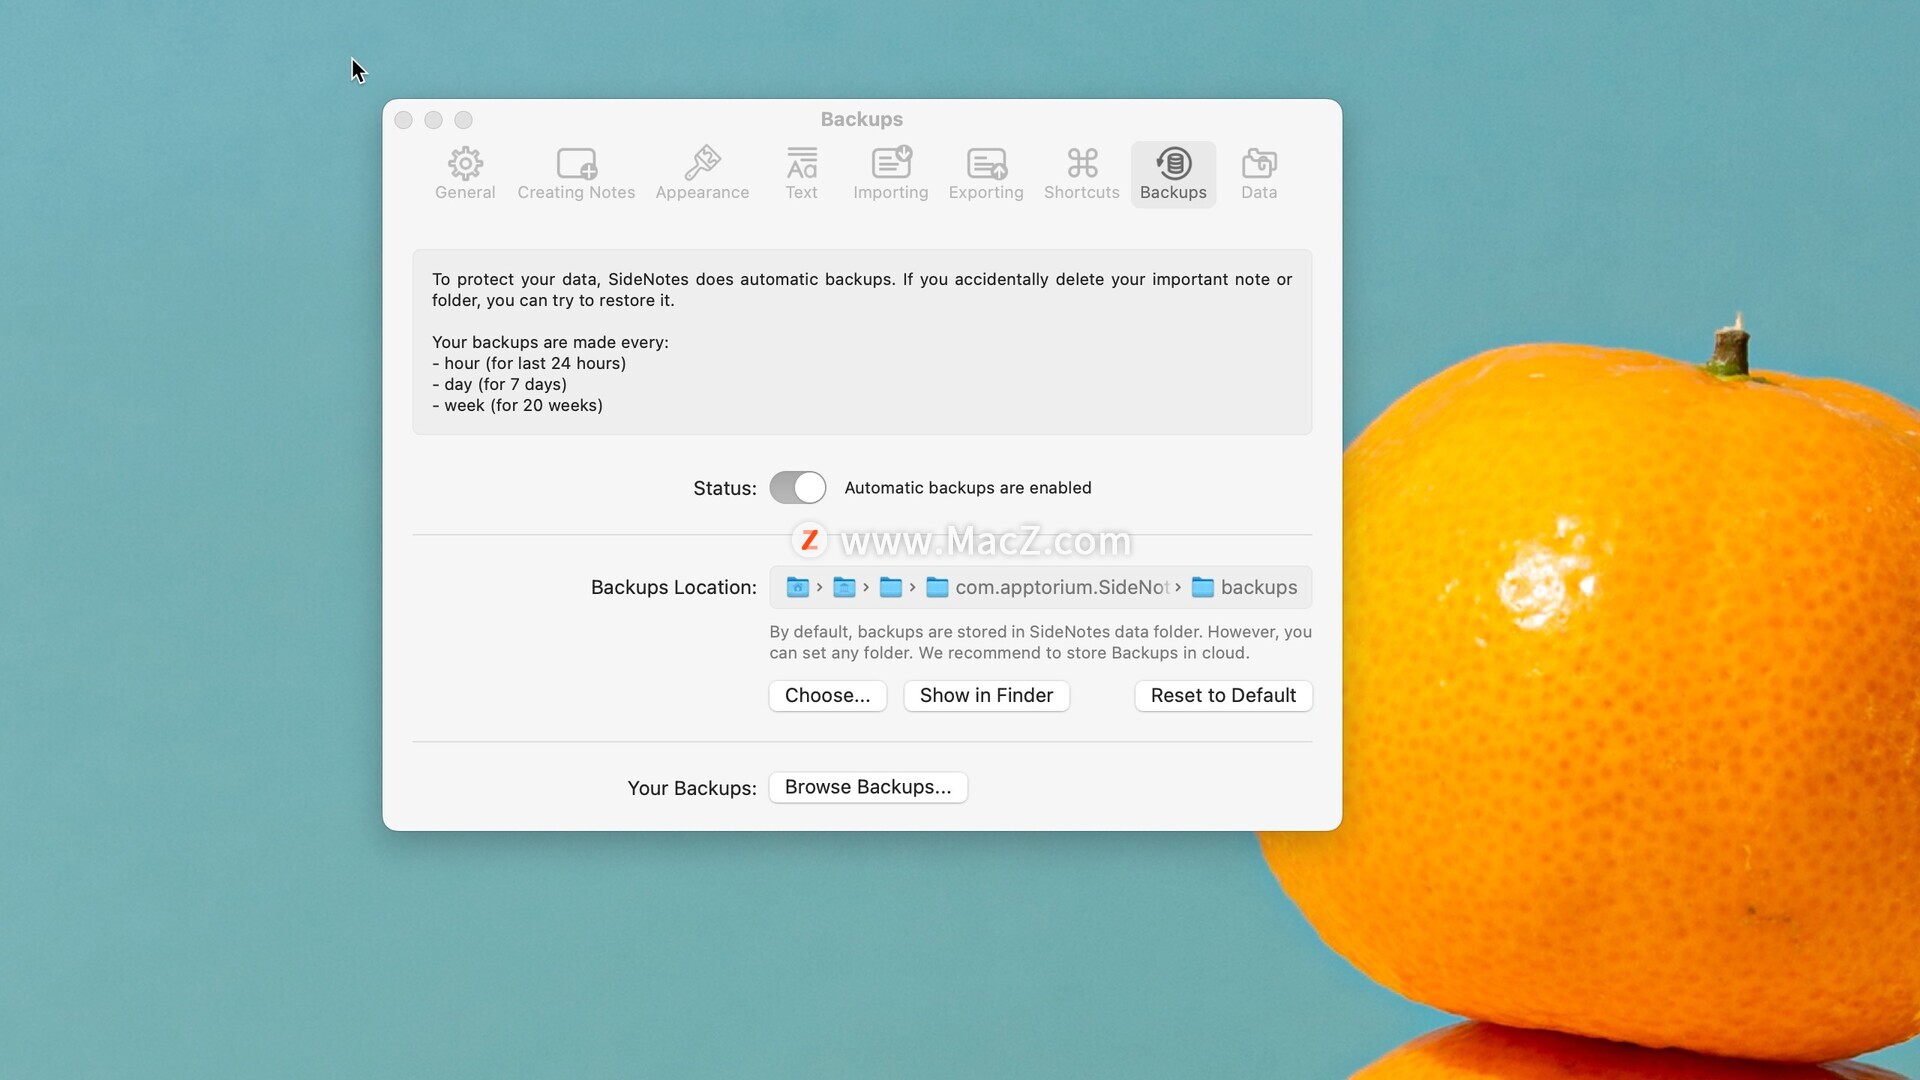Click the third folder icon in path bar
The height and width of the screenshot is (1080, 1920).
coord(890,587)
